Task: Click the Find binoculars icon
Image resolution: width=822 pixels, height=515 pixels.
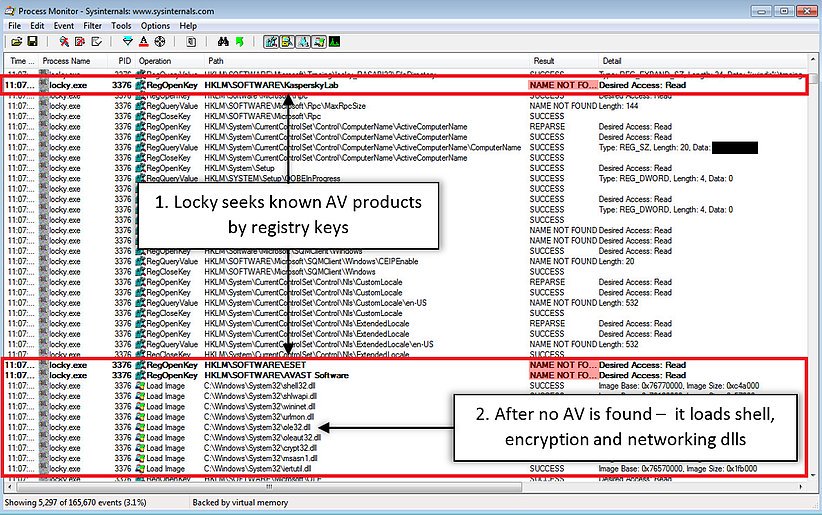Action: tap(223, 41)
